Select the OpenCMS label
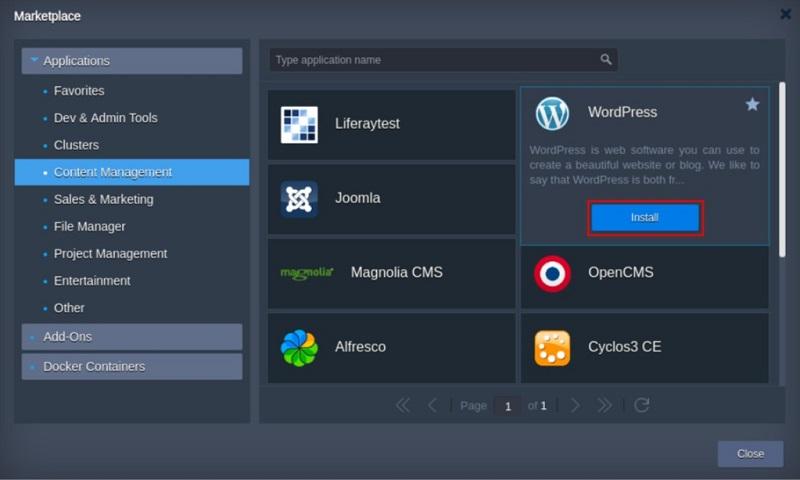Viewport: 800px width, 480px height. coord(620,272)
